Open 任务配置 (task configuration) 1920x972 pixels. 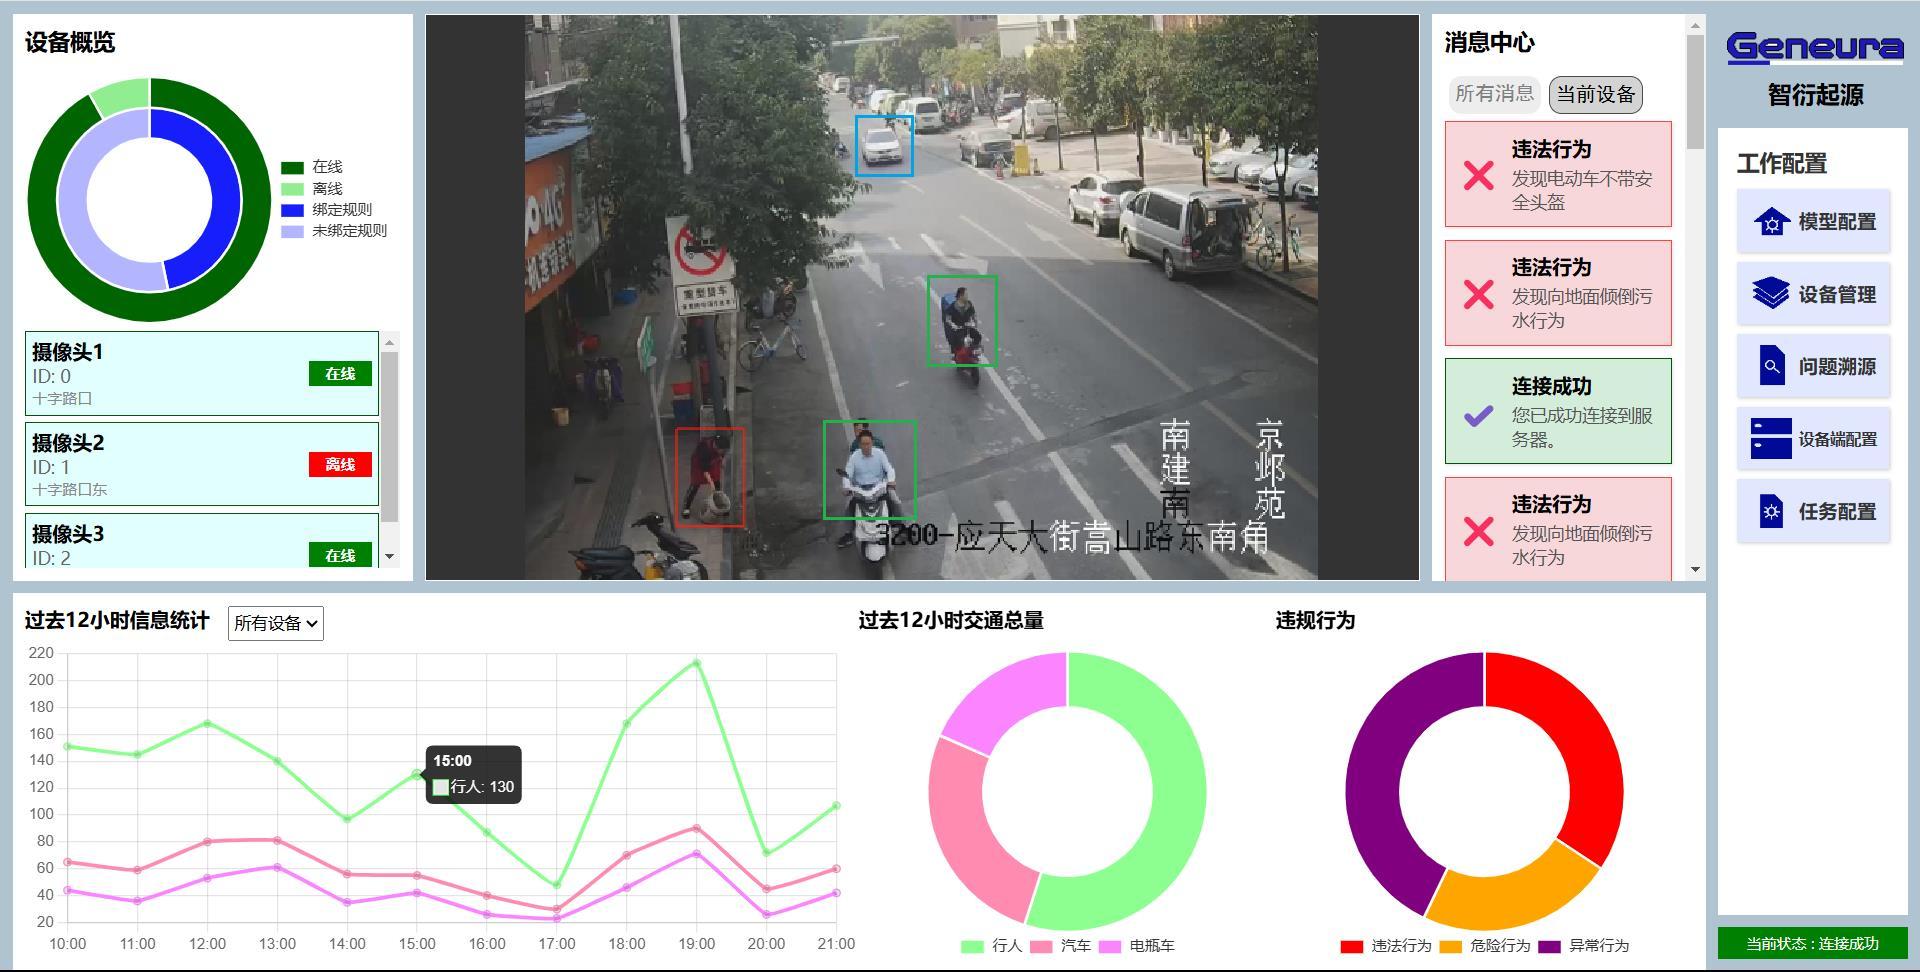pos(1813,511)
